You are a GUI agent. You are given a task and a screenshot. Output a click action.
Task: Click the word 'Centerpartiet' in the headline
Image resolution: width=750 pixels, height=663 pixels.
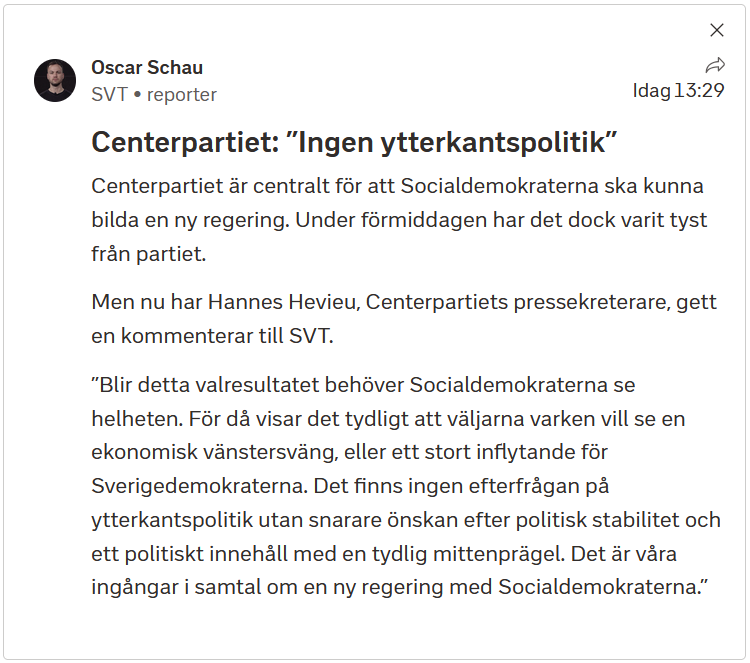[x=182, y=142]
